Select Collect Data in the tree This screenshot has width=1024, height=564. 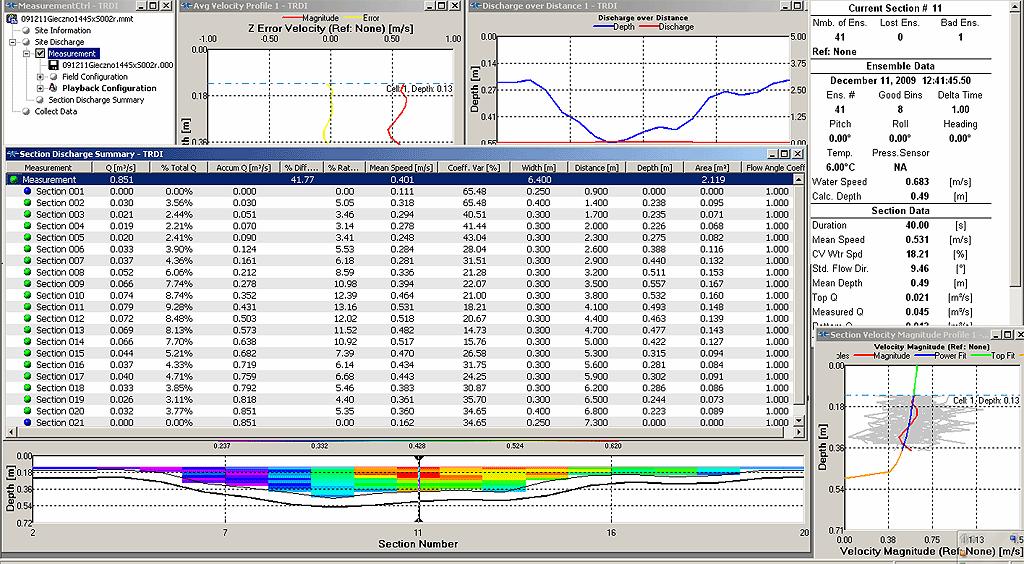click(x=56, y=112)
